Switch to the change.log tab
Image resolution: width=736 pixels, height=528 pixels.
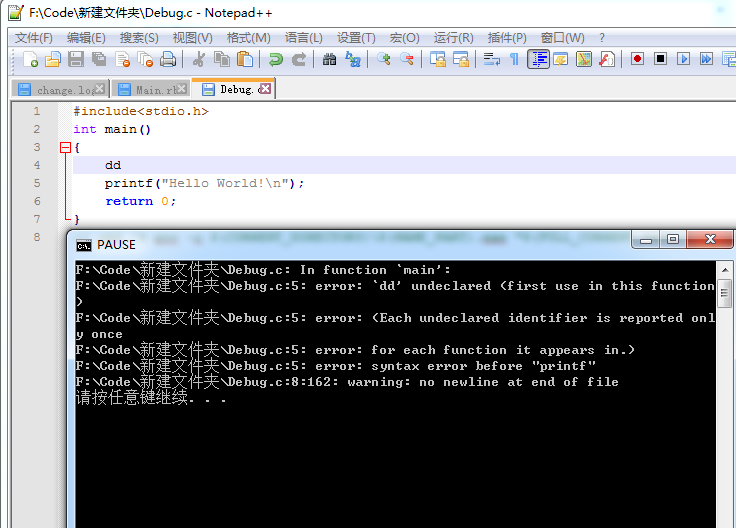click(60, 89)
